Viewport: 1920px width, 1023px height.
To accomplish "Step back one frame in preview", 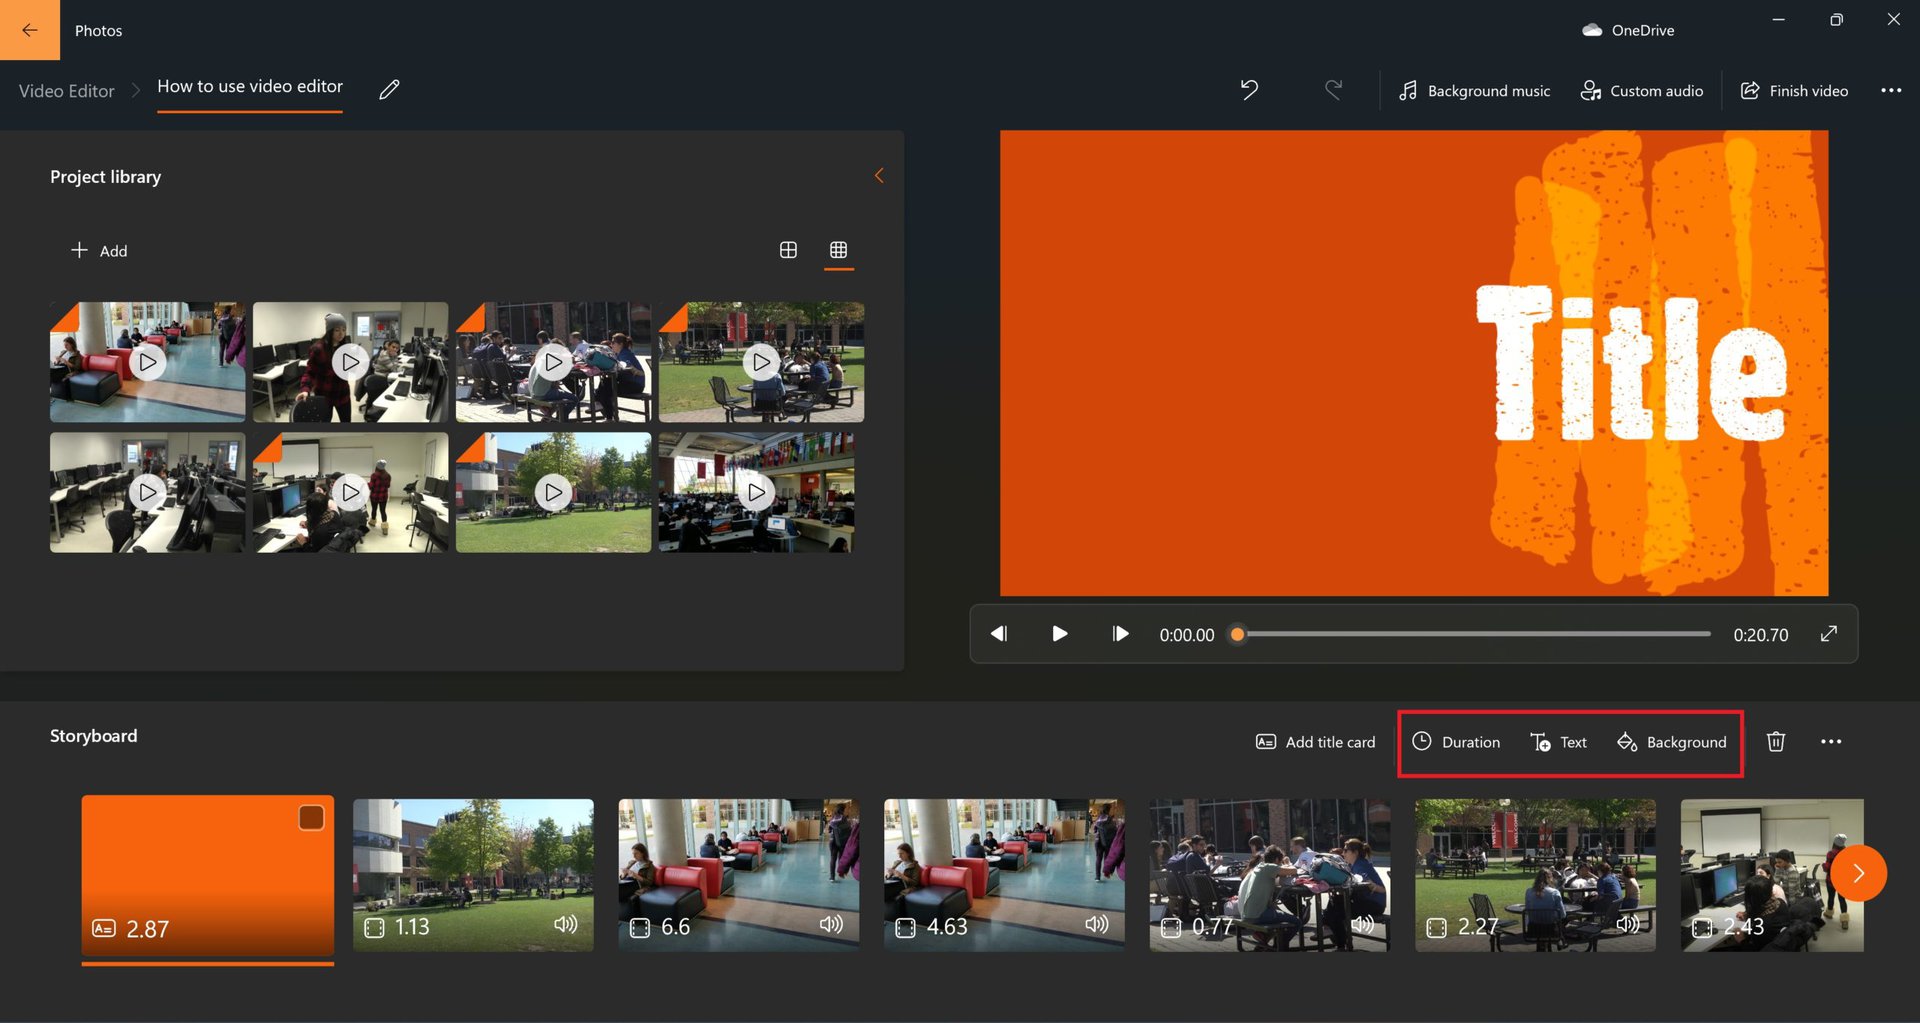I will click(x=998, y=634).
